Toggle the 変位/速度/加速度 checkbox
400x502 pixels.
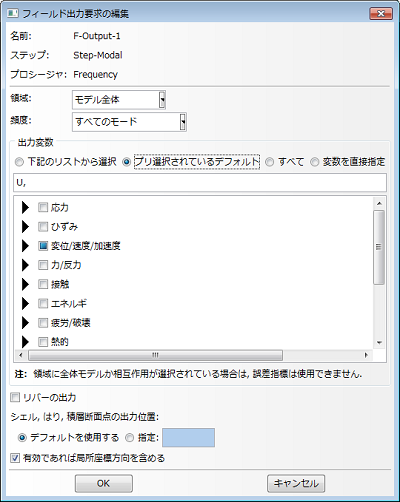(43, 246)
